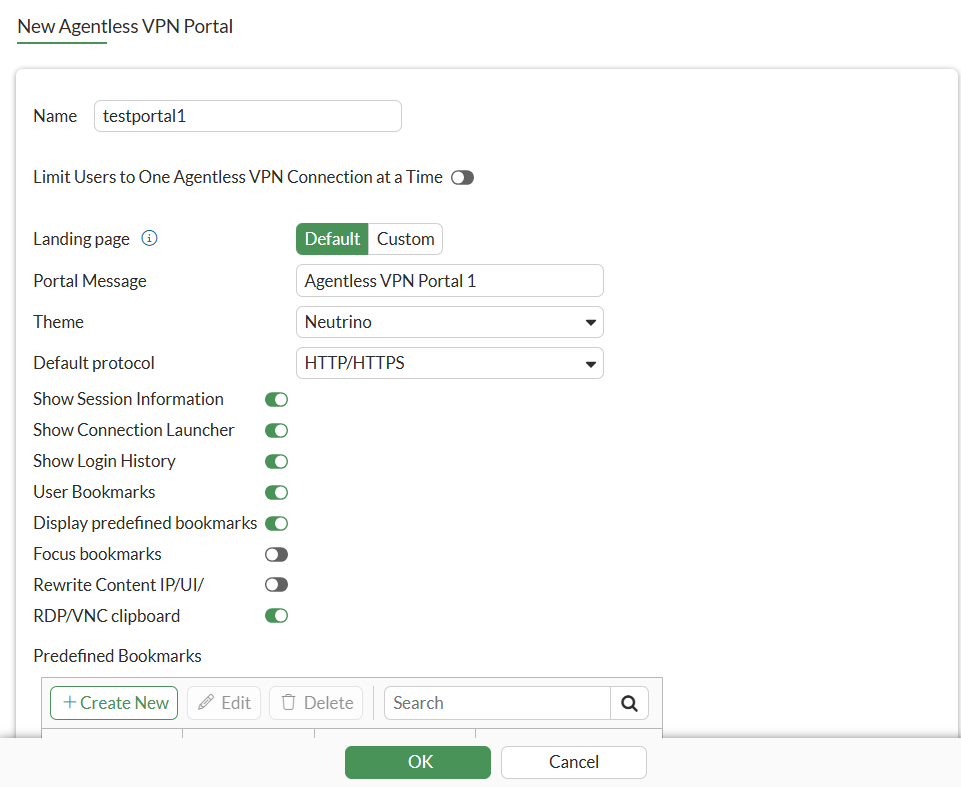This screenshot has height=787, width=961.
Task: Toggle Display predefined bookmarks off
Action: 276,523
